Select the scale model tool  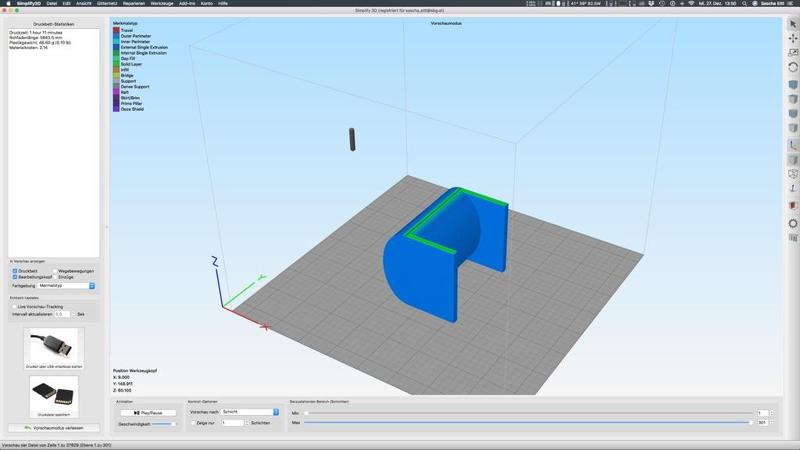793,53
